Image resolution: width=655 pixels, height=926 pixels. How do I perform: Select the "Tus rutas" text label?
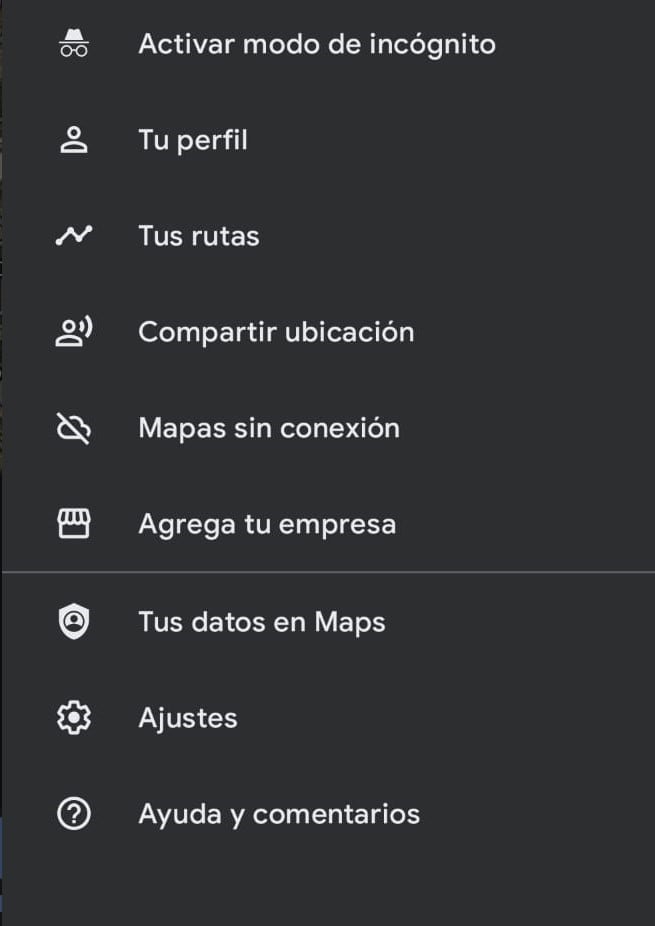[198, 236]
